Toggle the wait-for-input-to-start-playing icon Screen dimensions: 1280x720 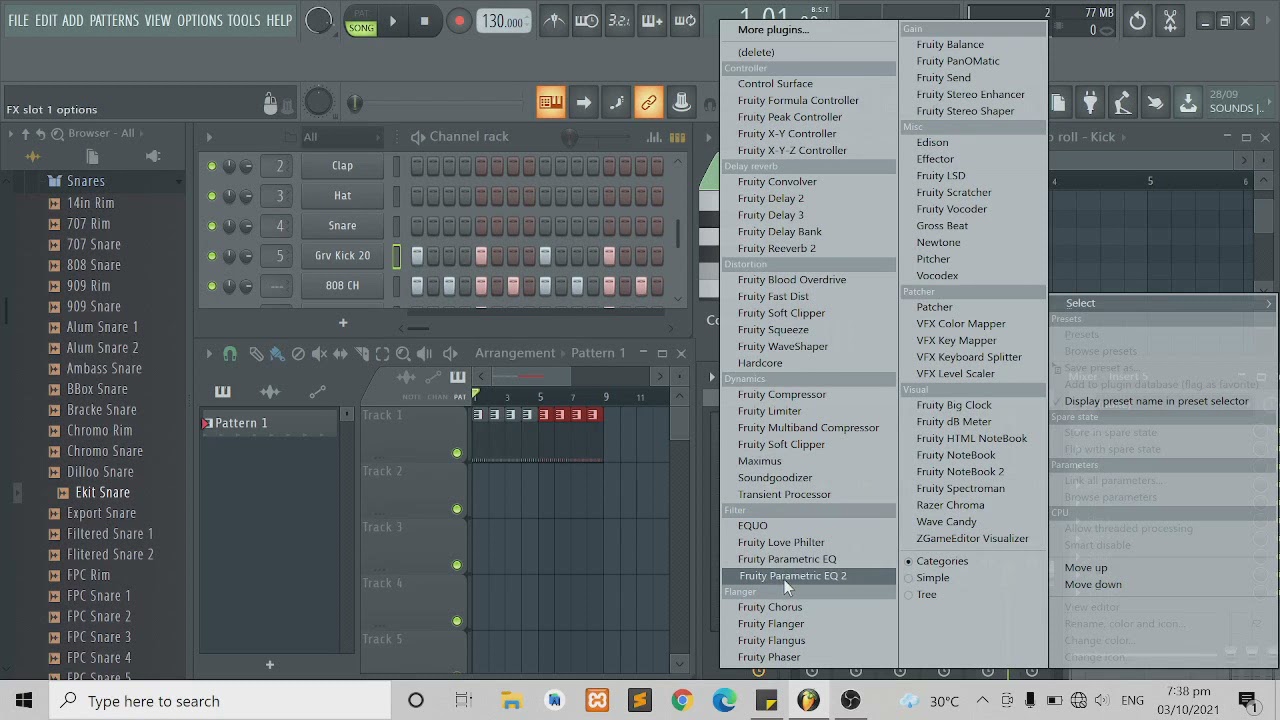click(587, 21)
